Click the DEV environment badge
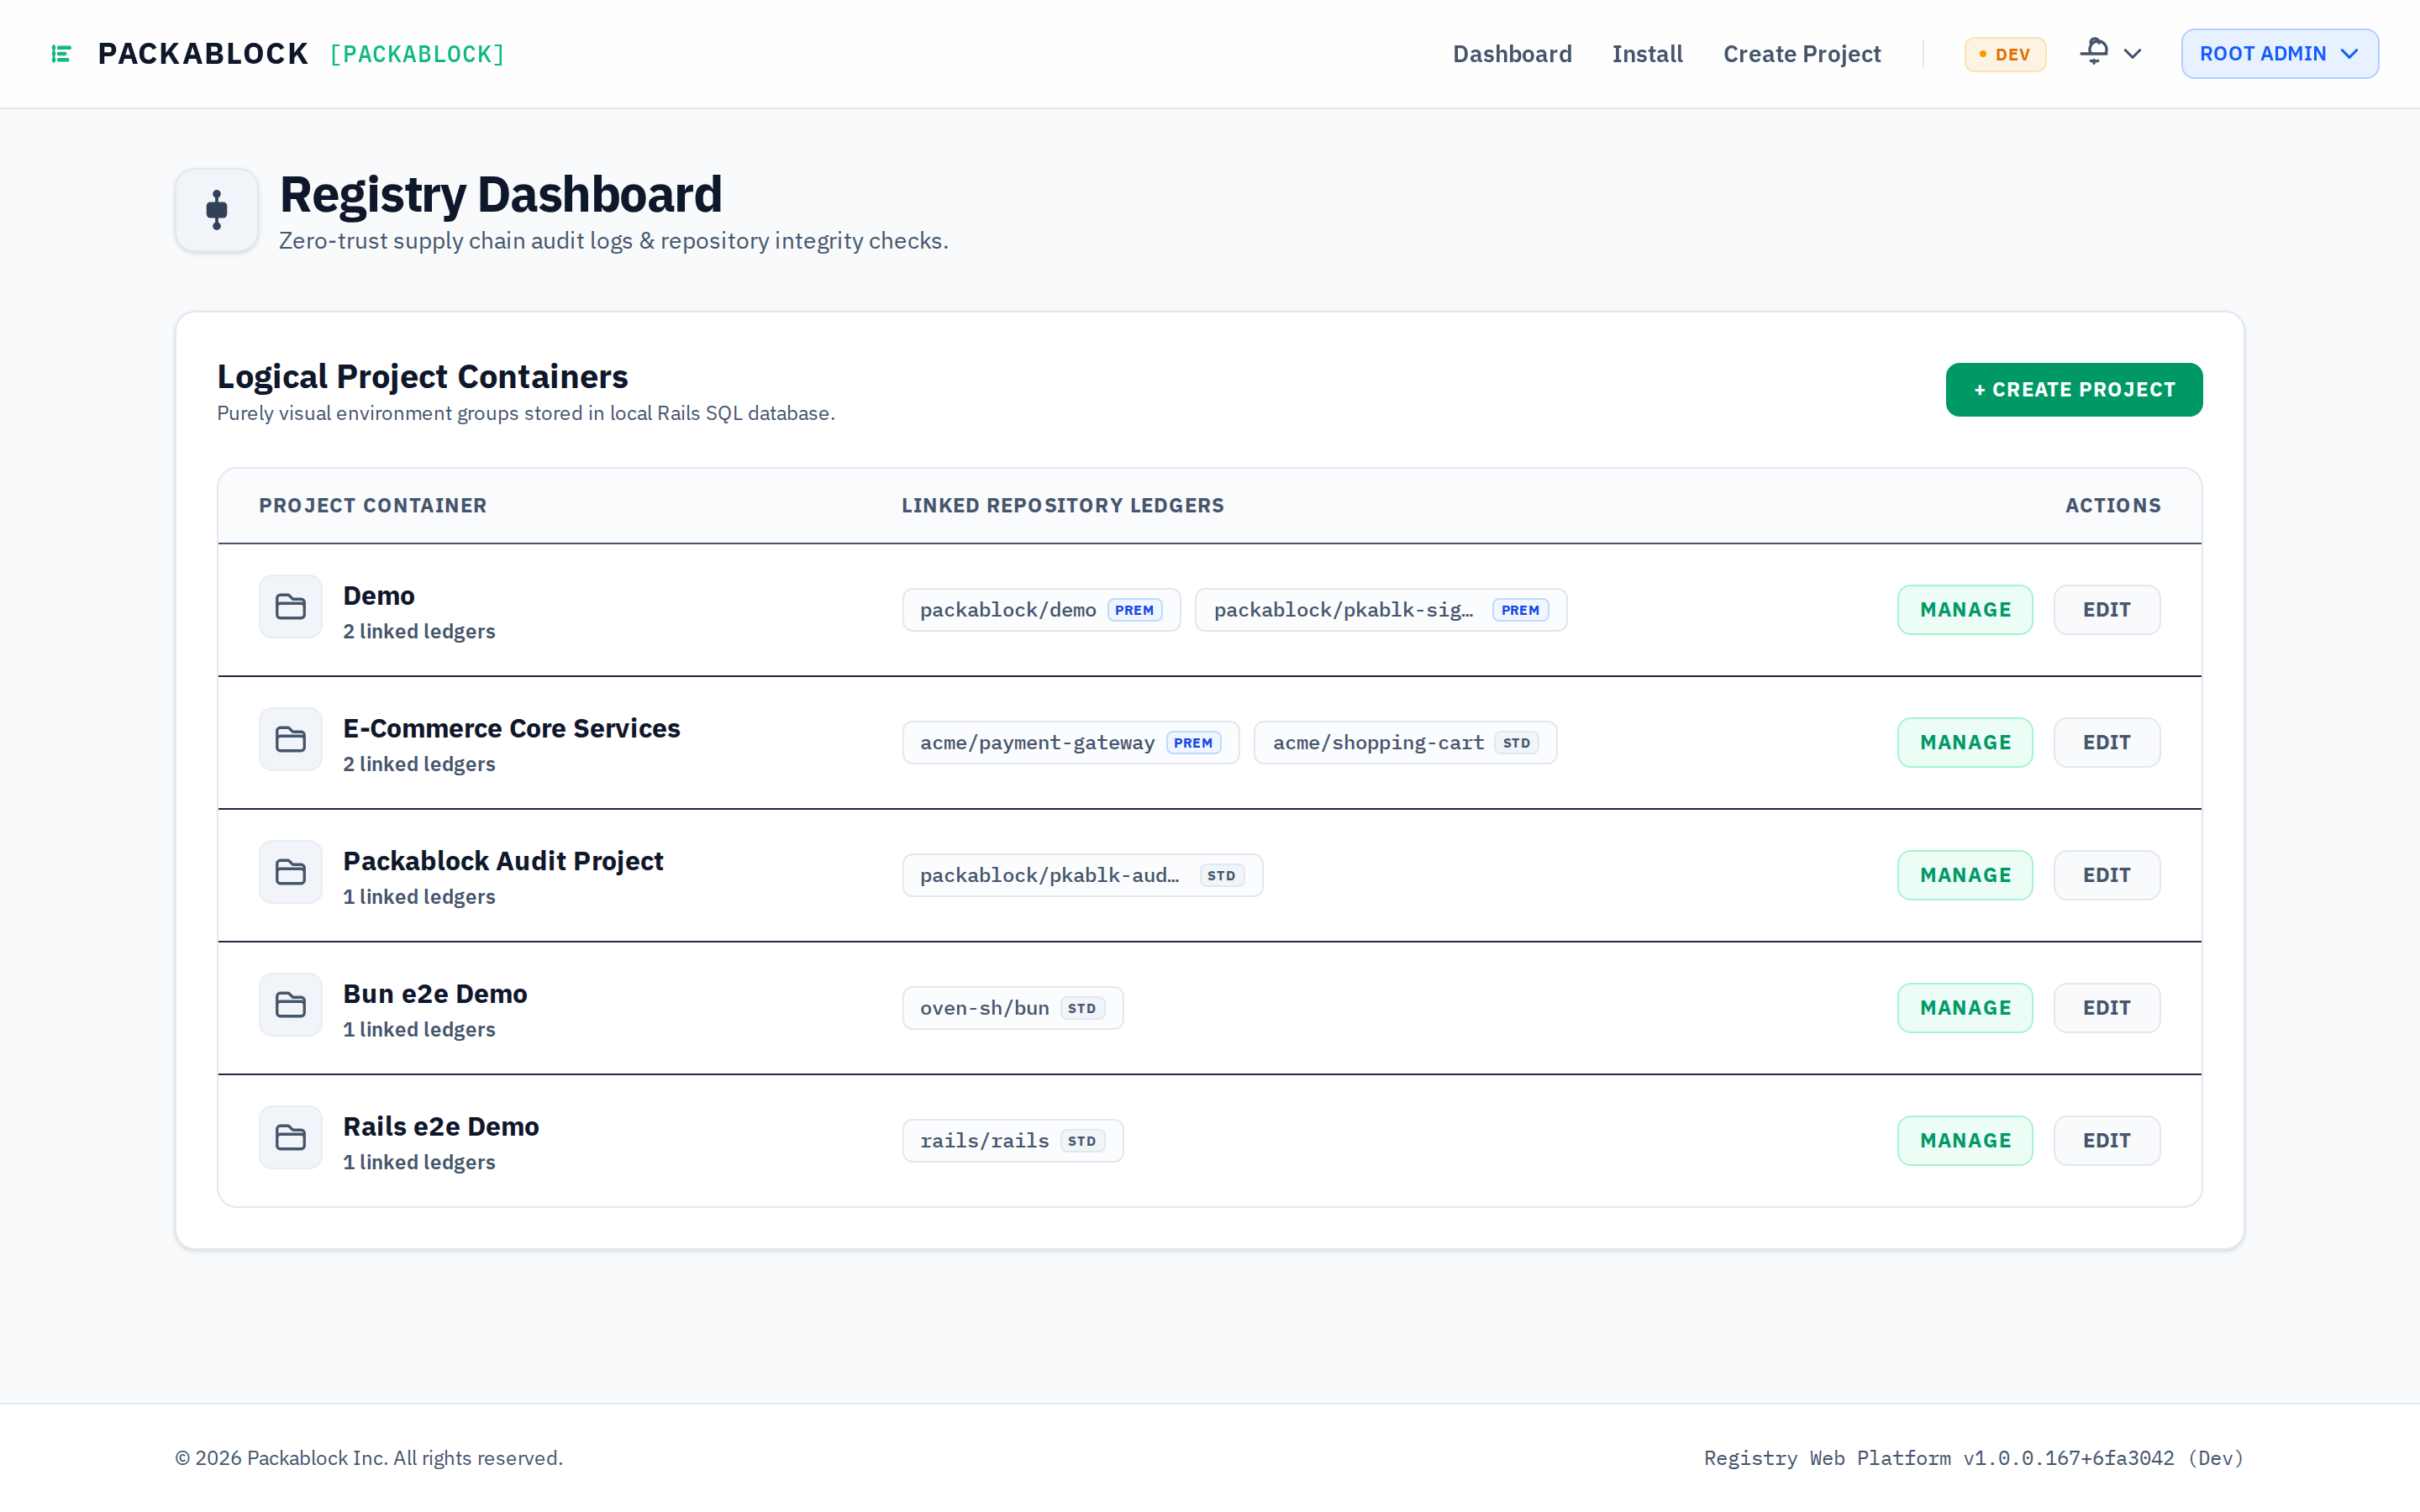The image size is (2420, 1512). coord(2004,54)
